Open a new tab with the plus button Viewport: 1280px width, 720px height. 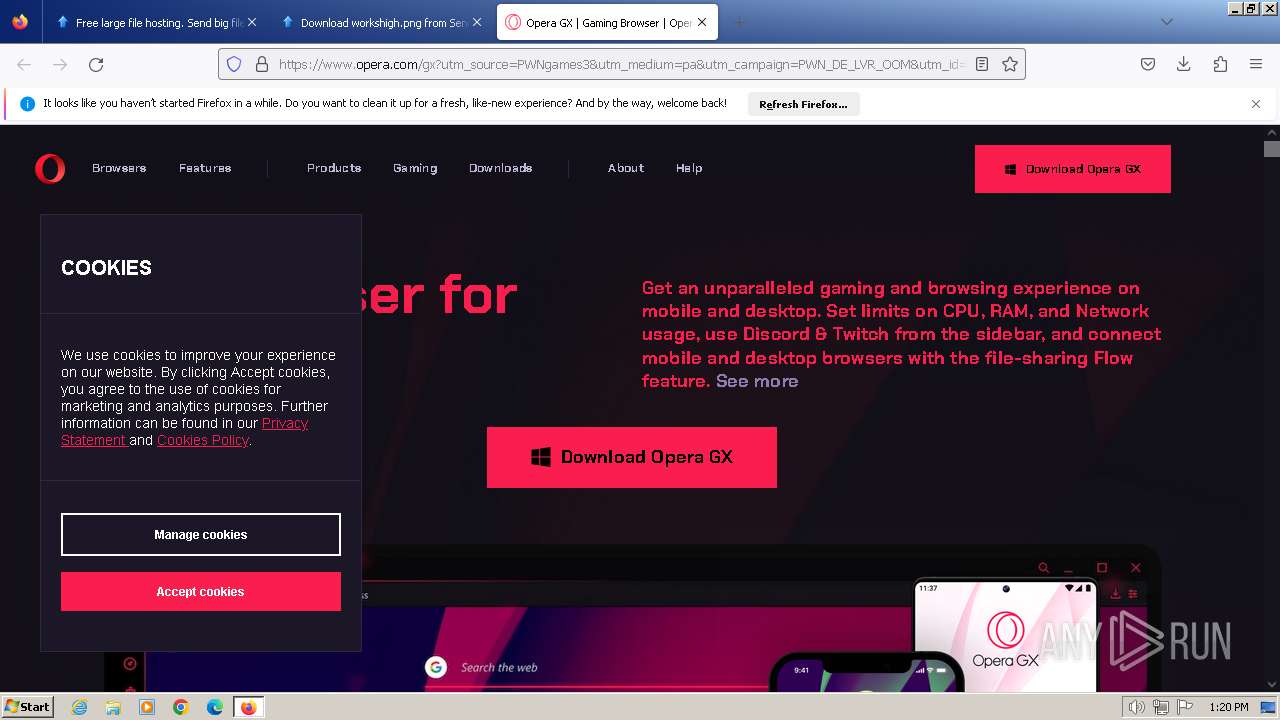740,22
